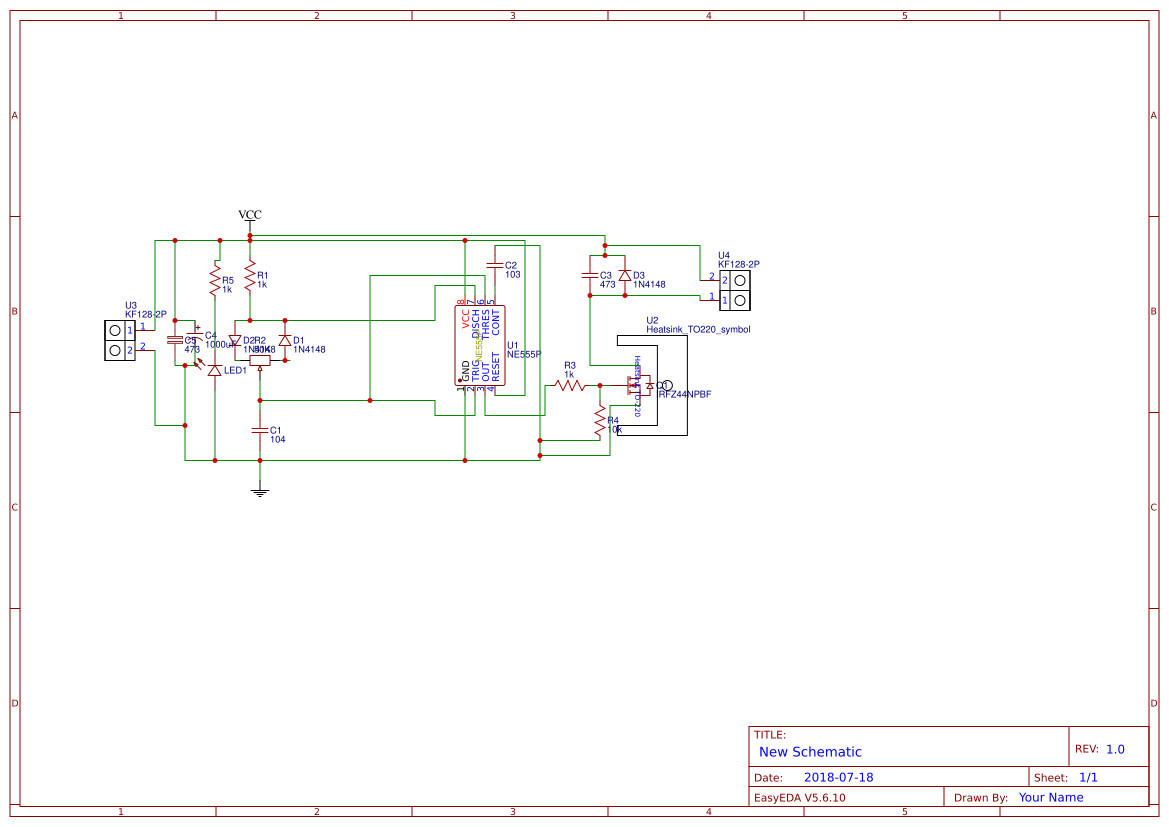Image resolution: width=1169 pixels, height=827 pixels.
Task: Click the RESET pin label on U1
Action: [496, 368]
